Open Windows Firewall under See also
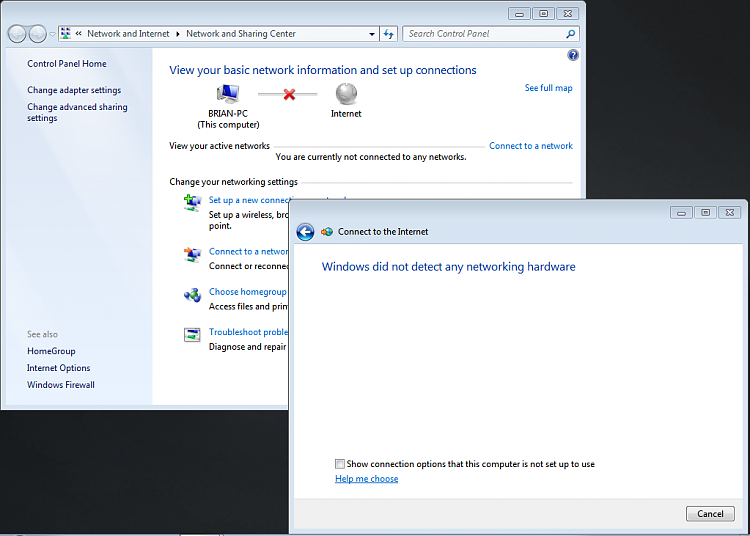The width and height of the screenshot is (750, 536). click(x=61, y=385)
